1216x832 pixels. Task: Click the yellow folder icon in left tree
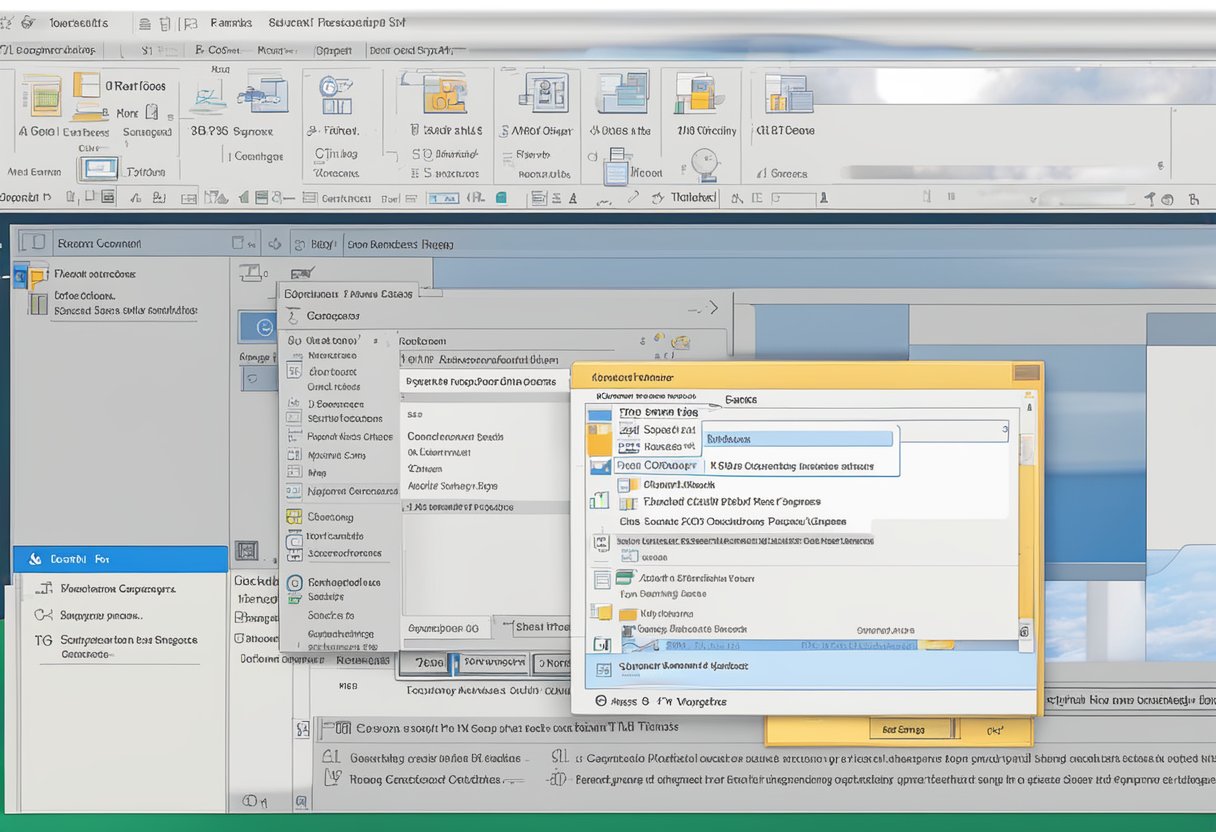[x=37, y=276]
